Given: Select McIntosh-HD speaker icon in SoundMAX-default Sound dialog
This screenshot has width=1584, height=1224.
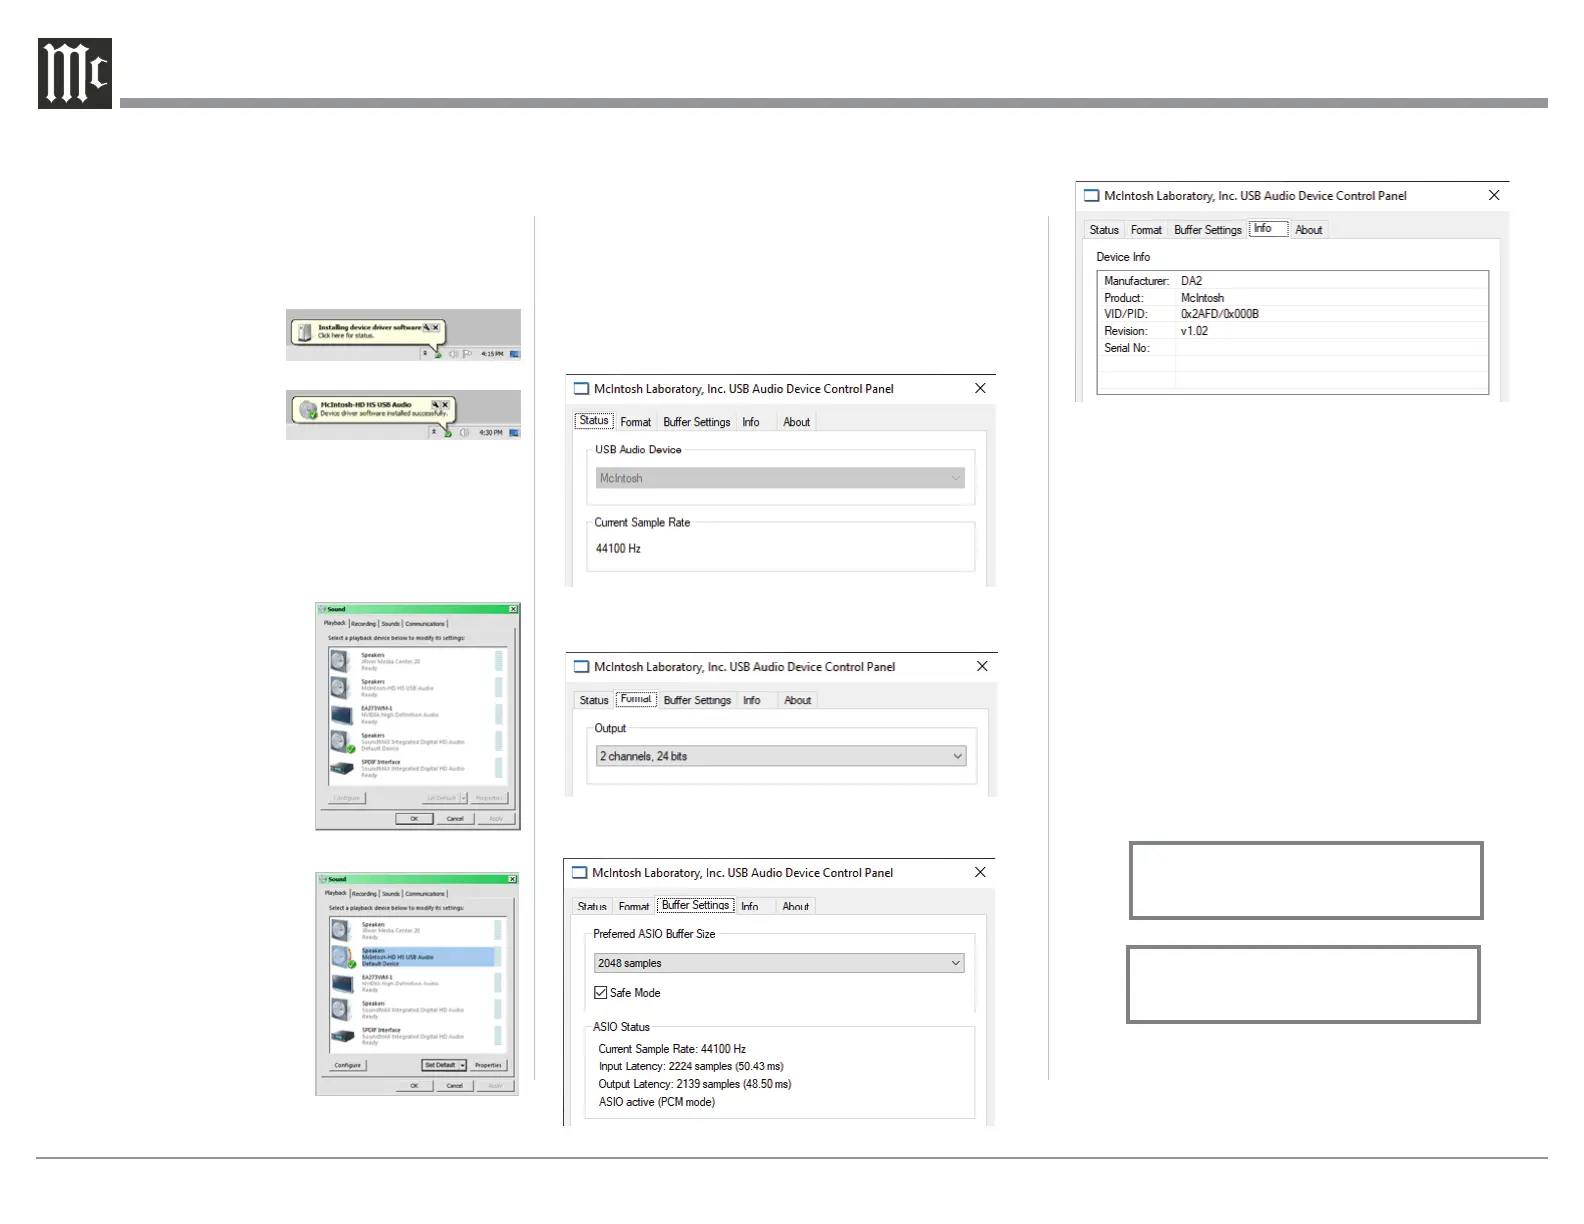Looking at the screenshot, I should tap(340, 688).
